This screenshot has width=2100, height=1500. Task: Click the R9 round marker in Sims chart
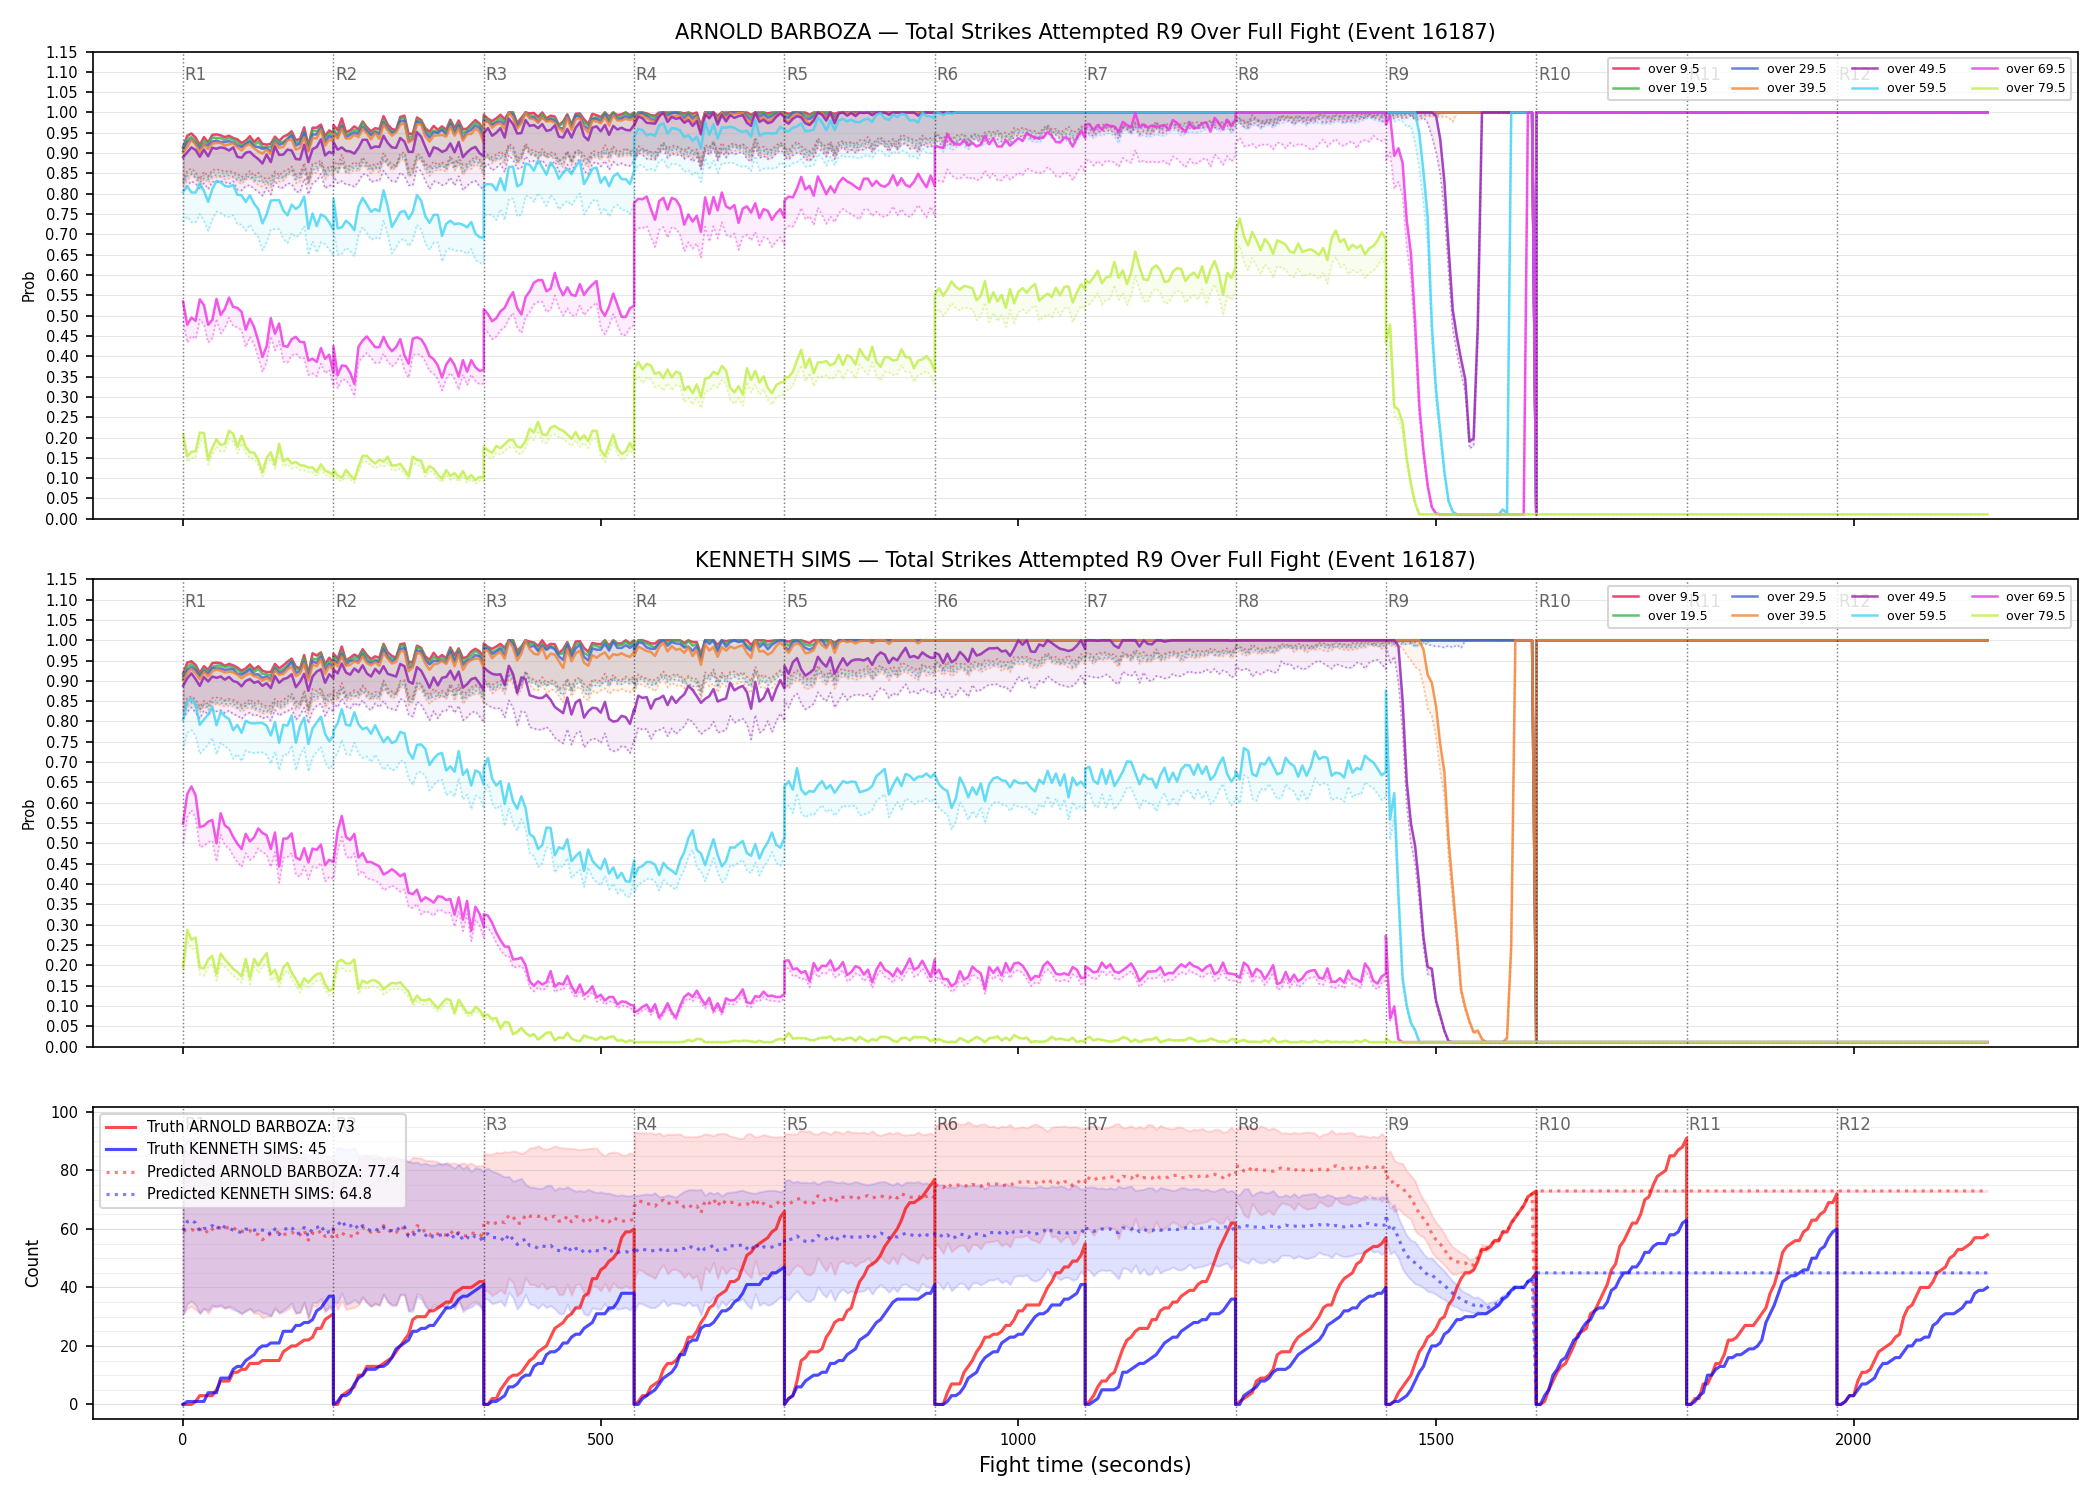click(x=1398, y=601)
